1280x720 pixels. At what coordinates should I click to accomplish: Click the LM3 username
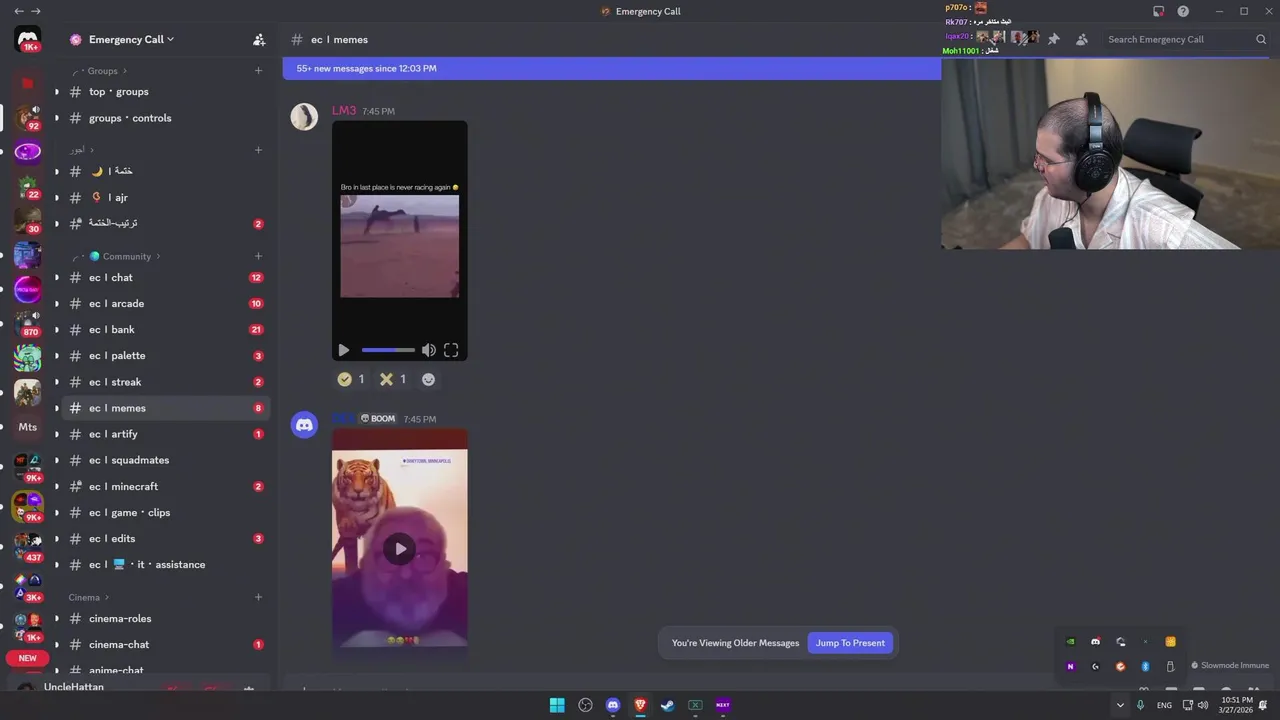coord(344,110)
